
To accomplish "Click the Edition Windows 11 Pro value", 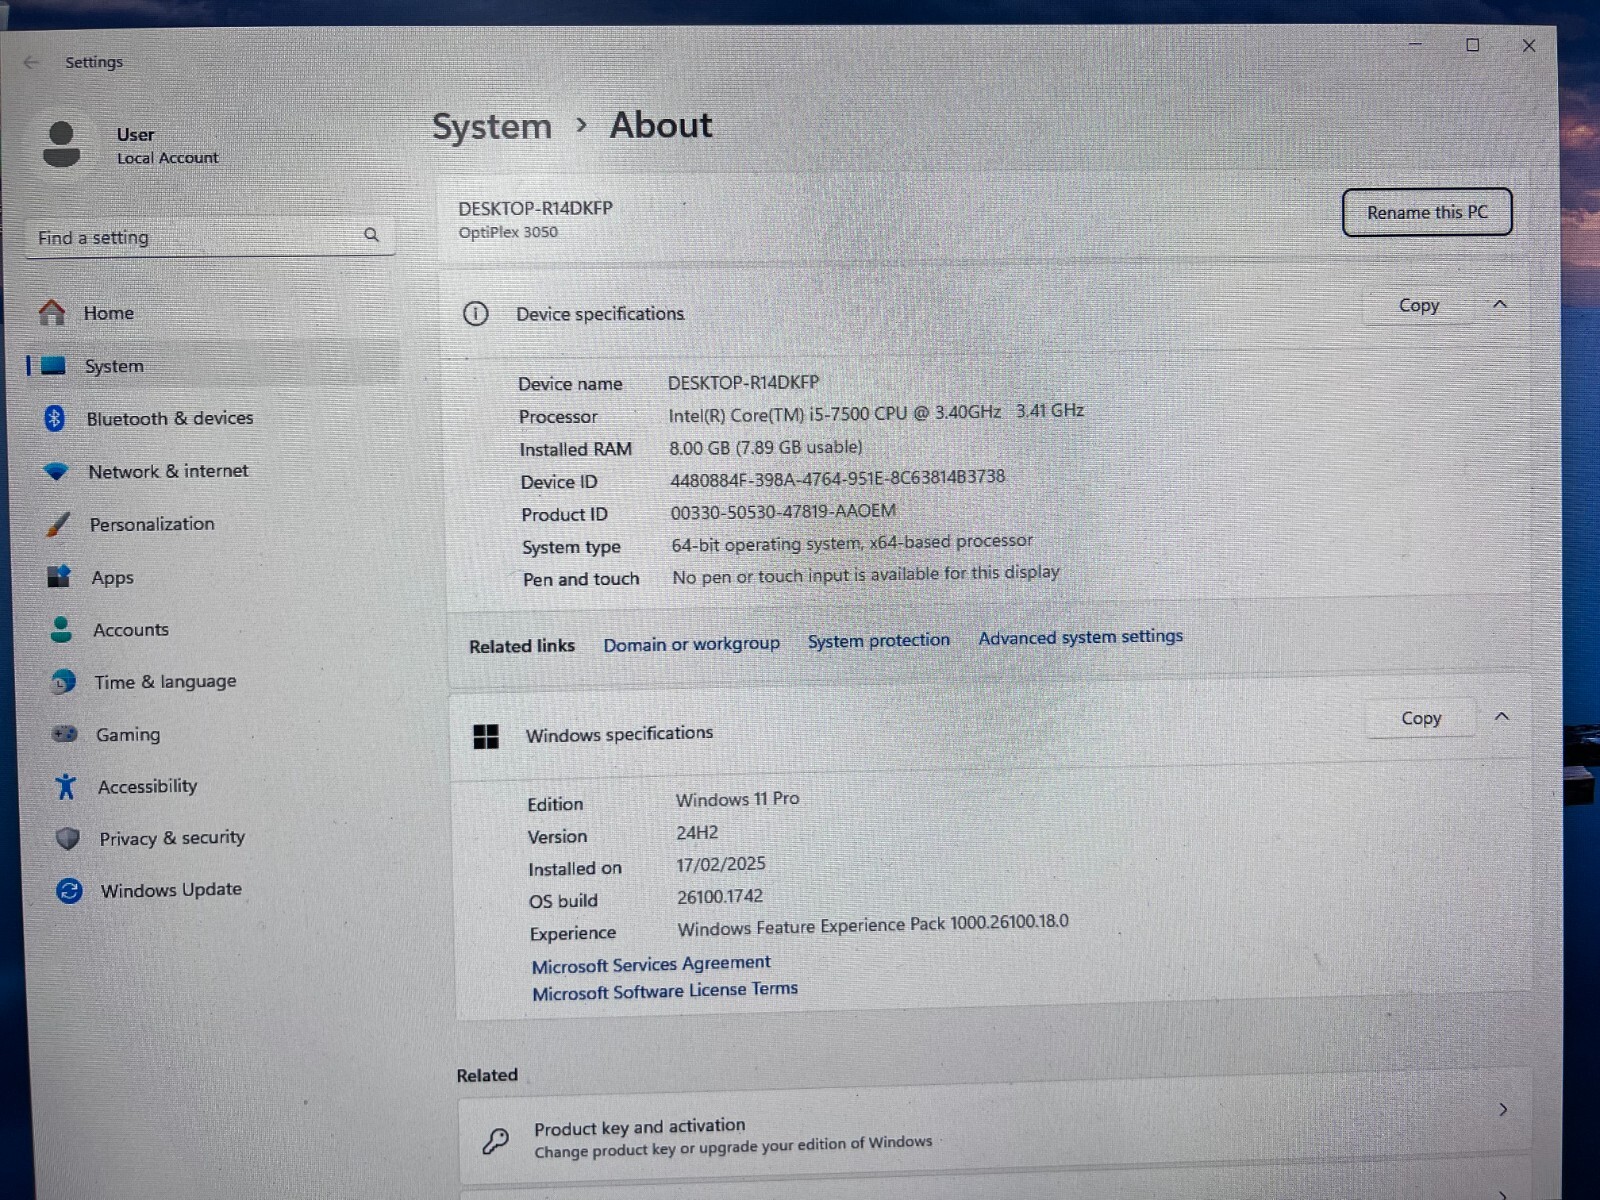I will 737,799.
